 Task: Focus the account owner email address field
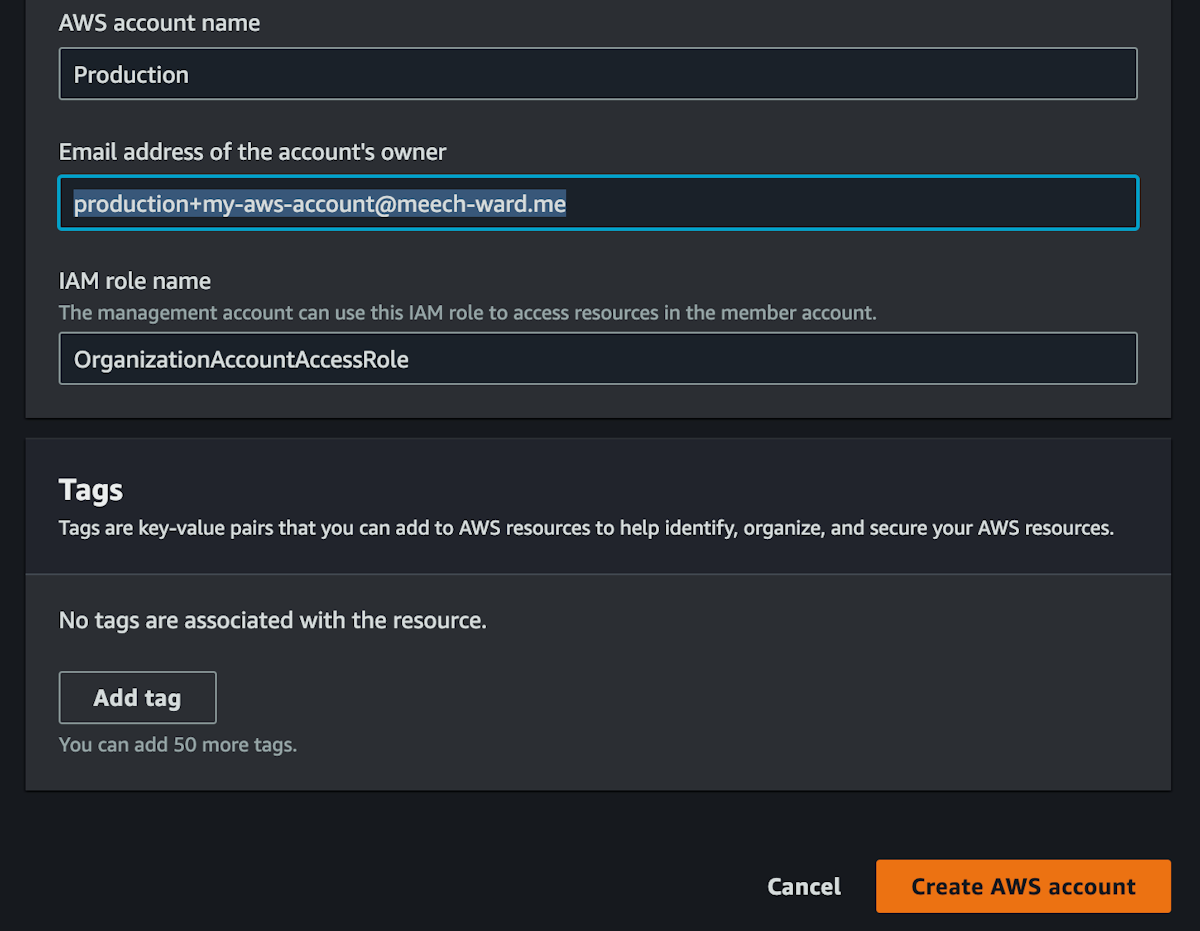point(598,203)
